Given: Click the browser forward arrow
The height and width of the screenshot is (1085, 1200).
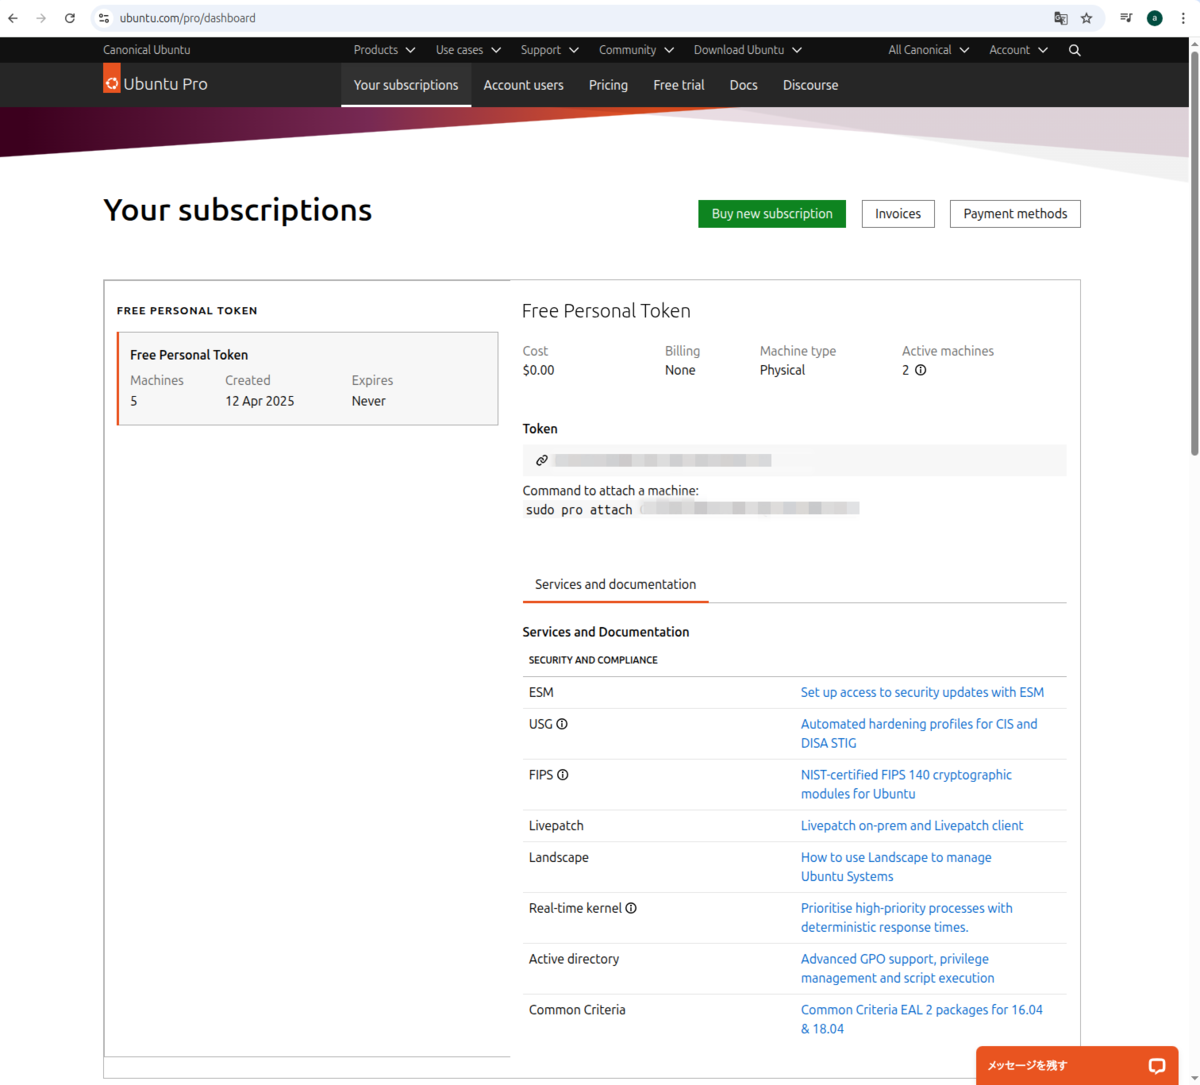Looking at the screenshot, I should coord(41,18).
